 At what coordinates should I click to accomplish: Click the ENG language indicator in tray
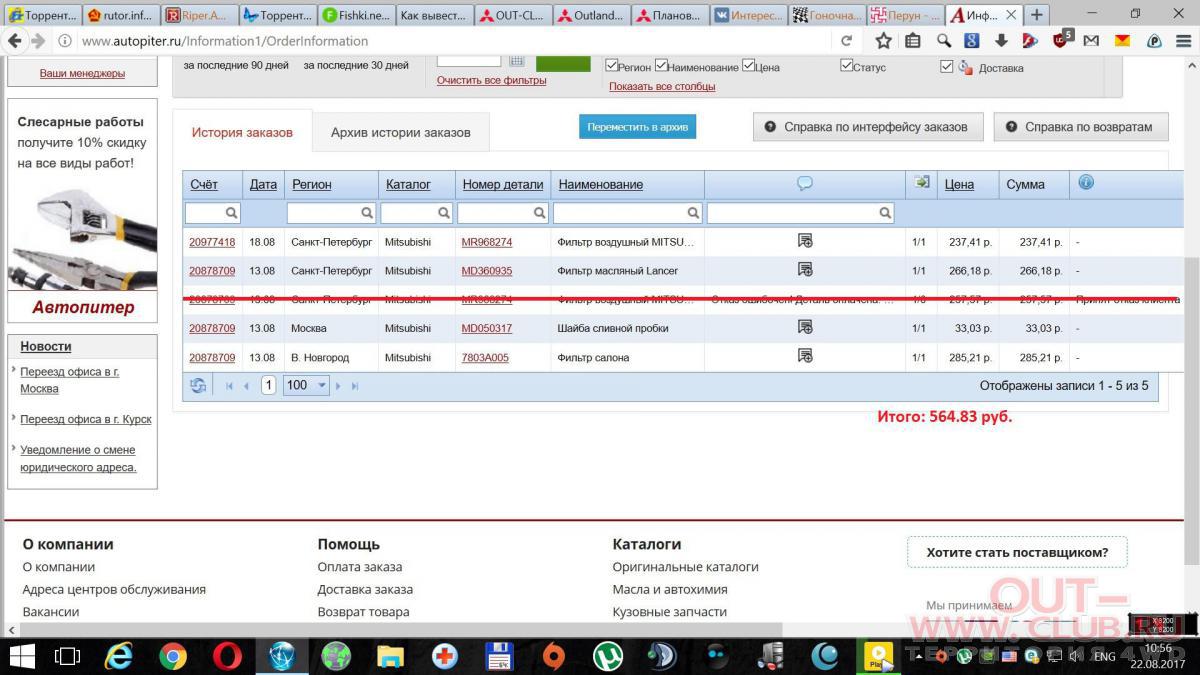(x=1105, y=657)
